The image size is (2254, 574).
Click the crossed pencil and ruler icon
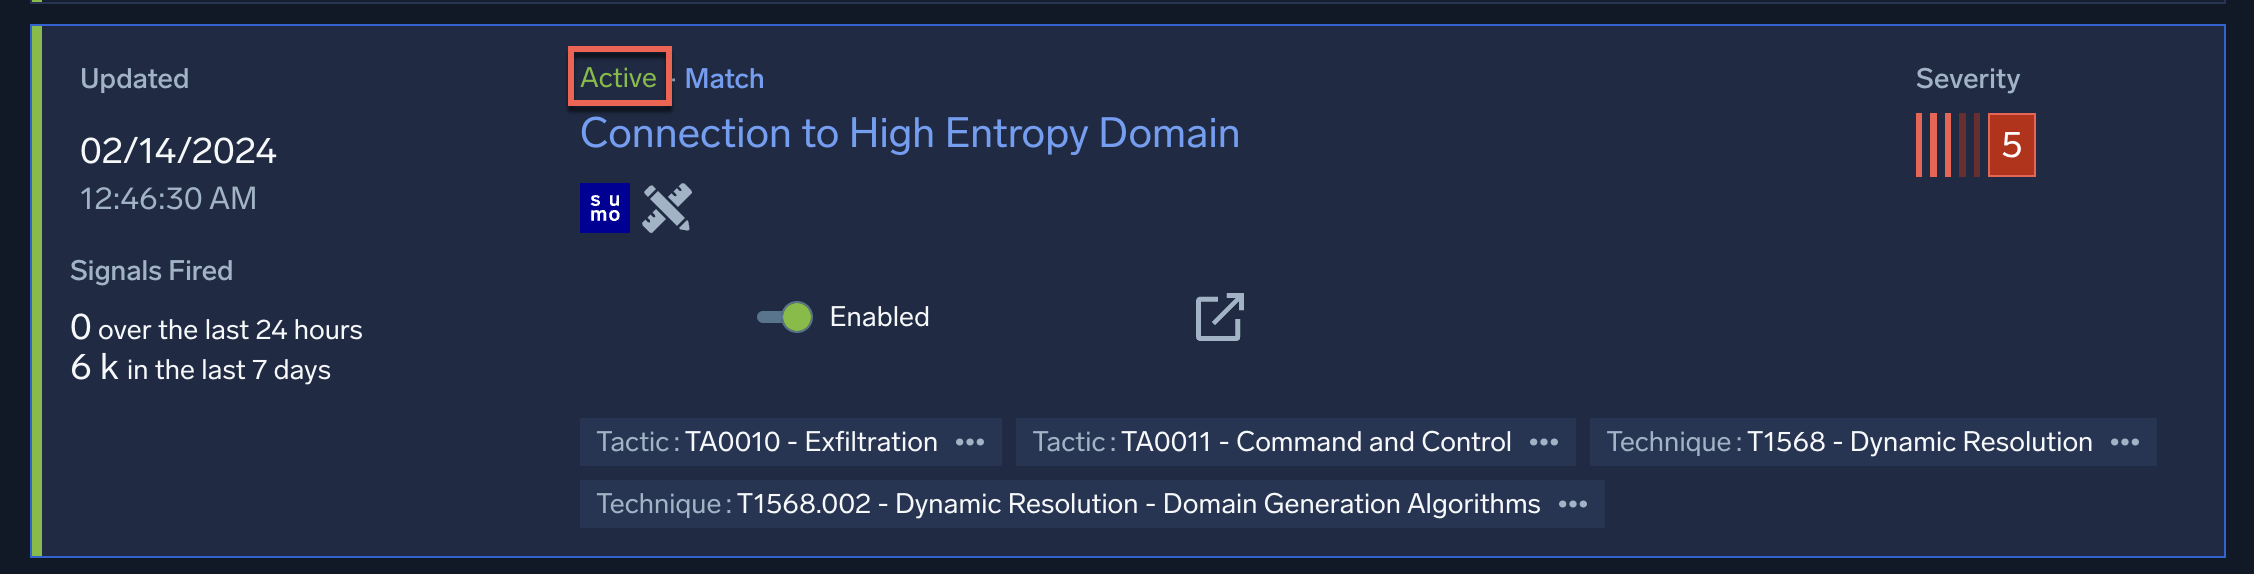[x=666, y=208]
